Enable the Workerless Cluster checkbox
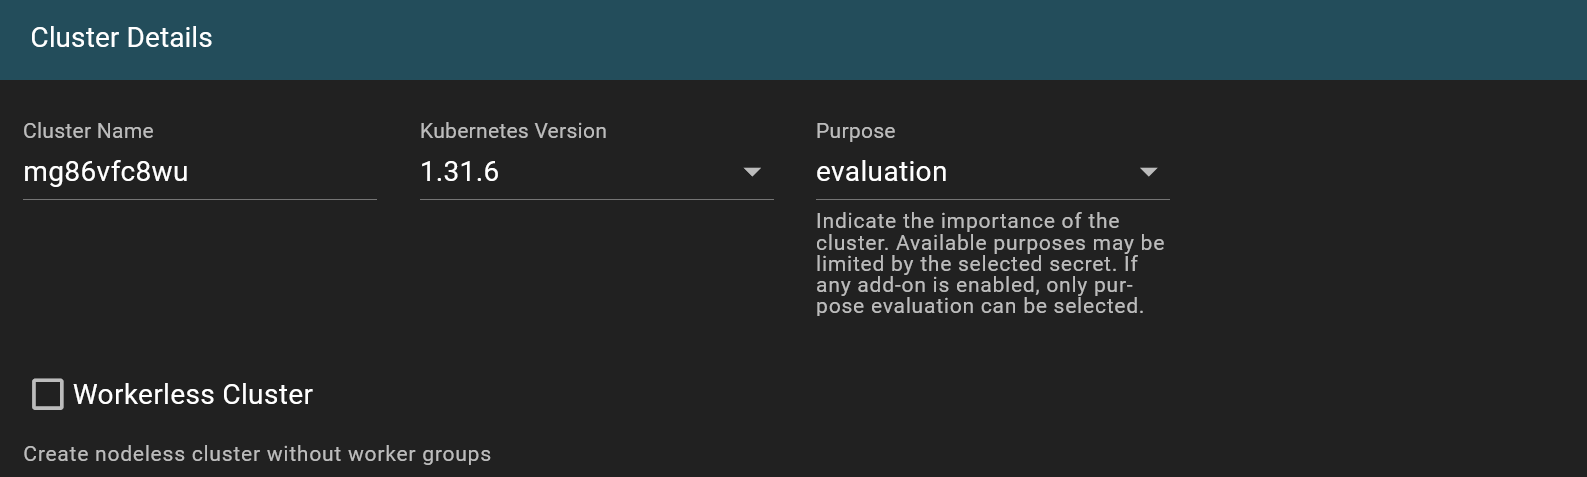The image size is (1587, 477). click(48, 394)
